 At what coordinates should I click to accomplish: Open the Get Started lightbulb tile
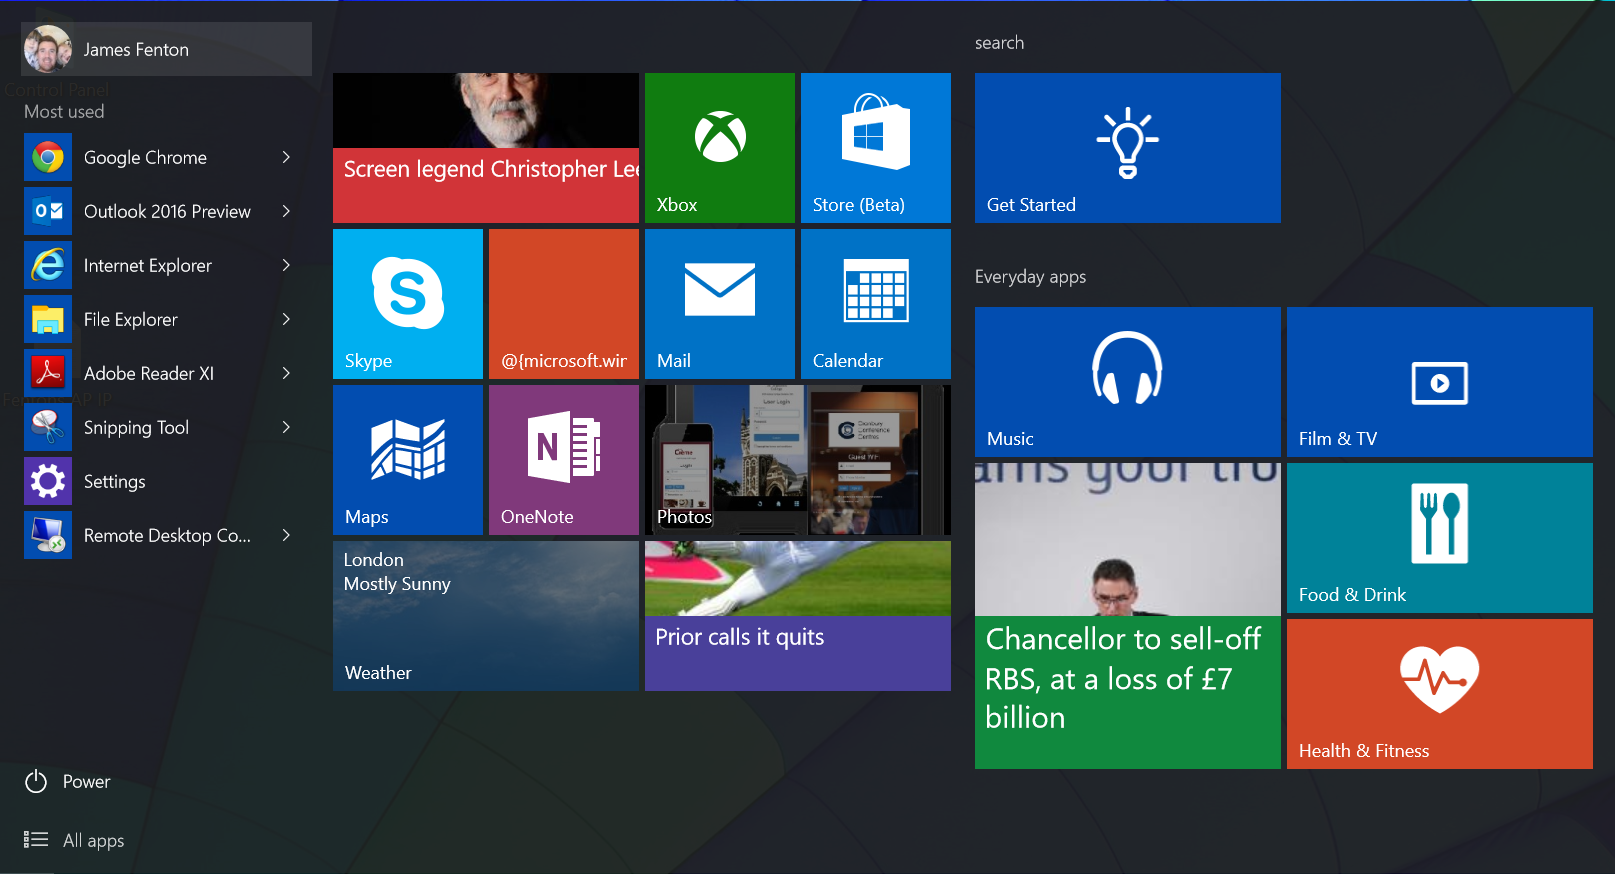(x=1128, y=148)
